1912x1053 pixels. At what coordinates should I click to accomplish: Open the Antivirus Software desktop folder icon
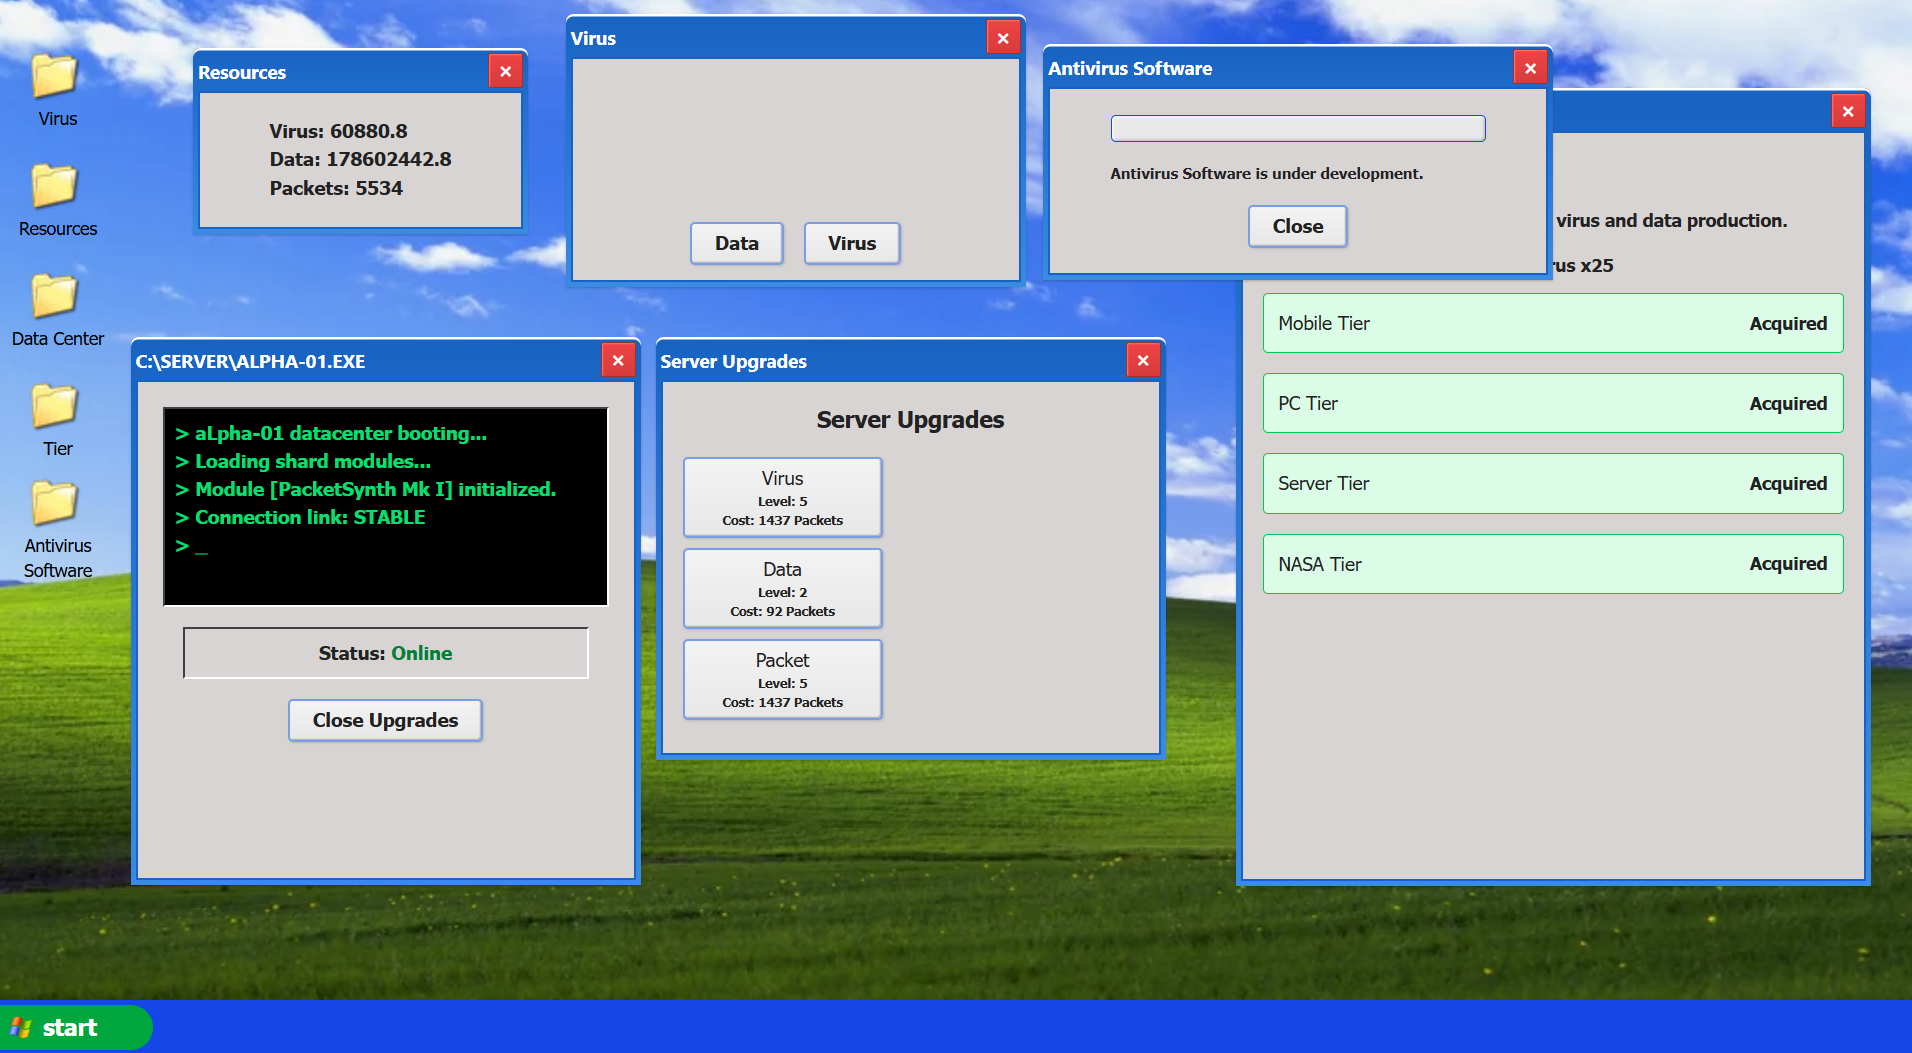57,530
